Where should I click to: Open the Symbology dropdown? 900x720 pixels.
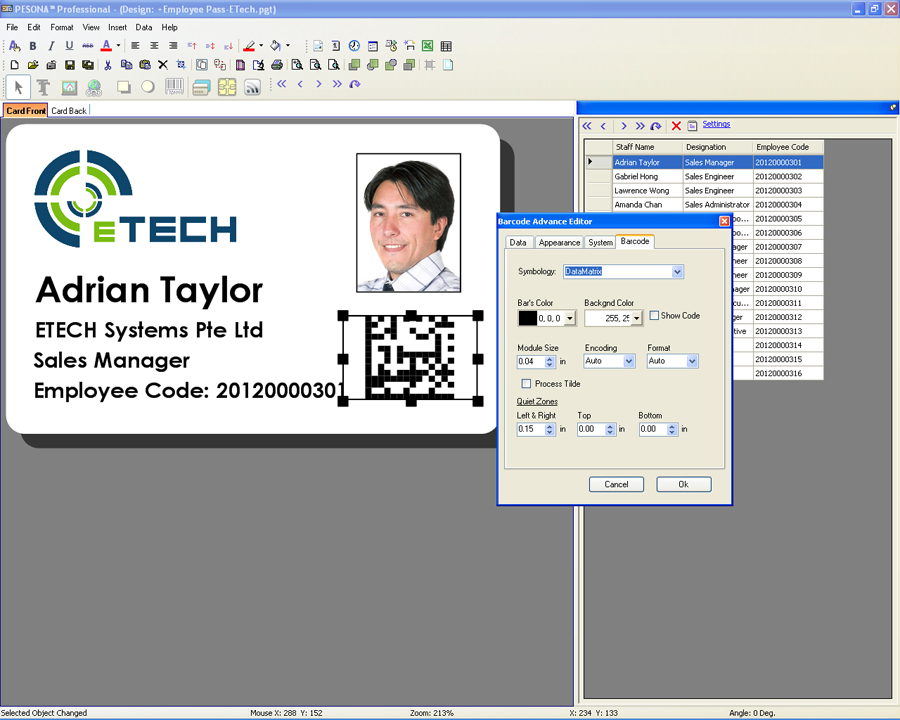pos(677,272)
